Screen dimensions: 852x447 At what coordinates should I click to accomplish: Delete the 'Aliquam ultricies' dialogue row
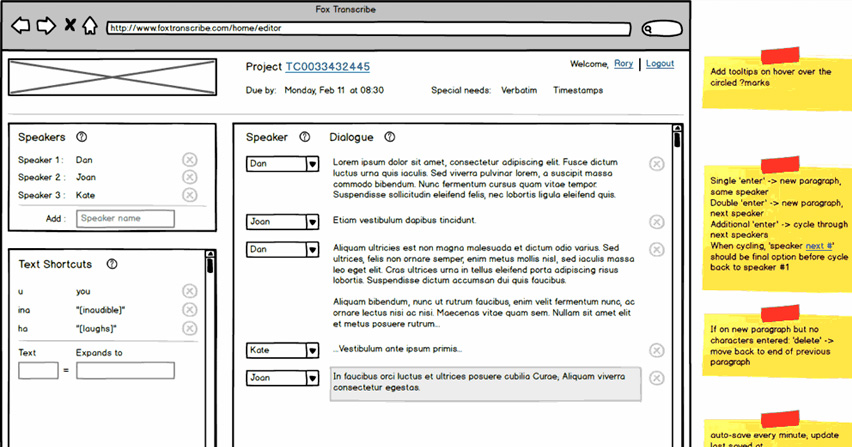tap(656, 249)
